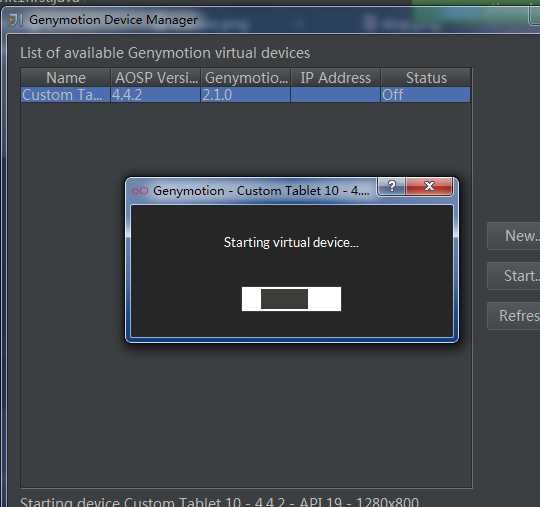This screenshot has width=540, height=507.
Task: Select the Custom Tablet device row
Action: click(246, 95)
